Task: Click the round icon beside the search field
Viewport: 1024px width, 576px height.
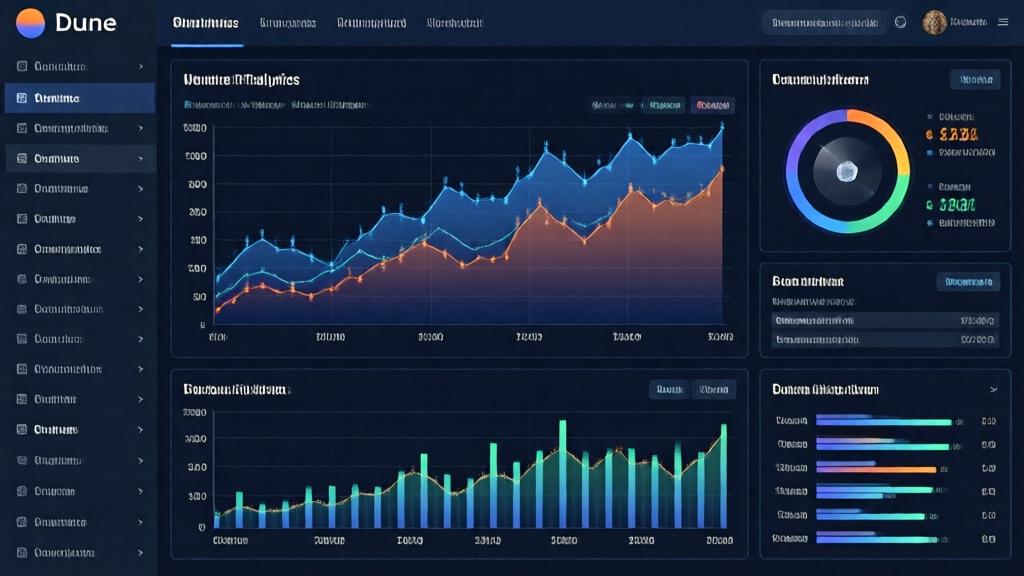Action: 901,22
